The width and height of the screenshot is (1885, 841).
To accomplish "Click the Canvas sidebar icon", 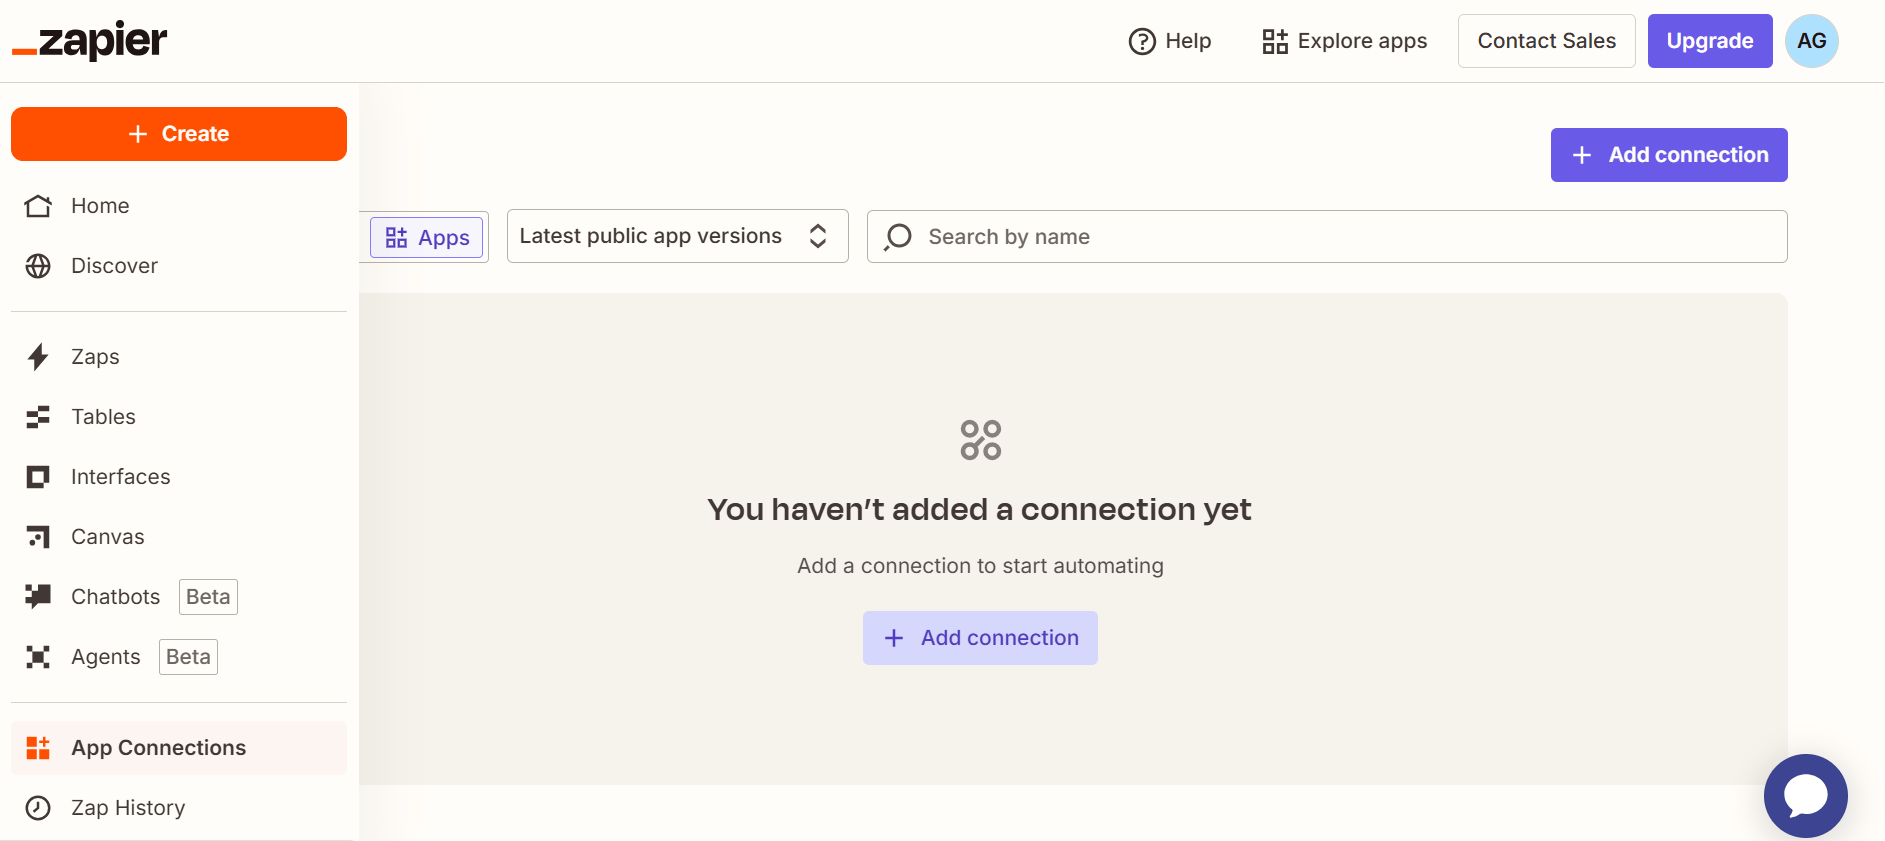I will (38, 537).
